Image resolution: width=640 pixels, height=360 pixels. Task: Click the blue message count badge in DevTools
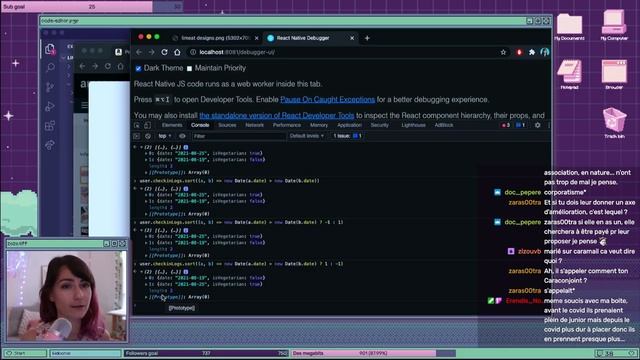[x=520, y=125]
